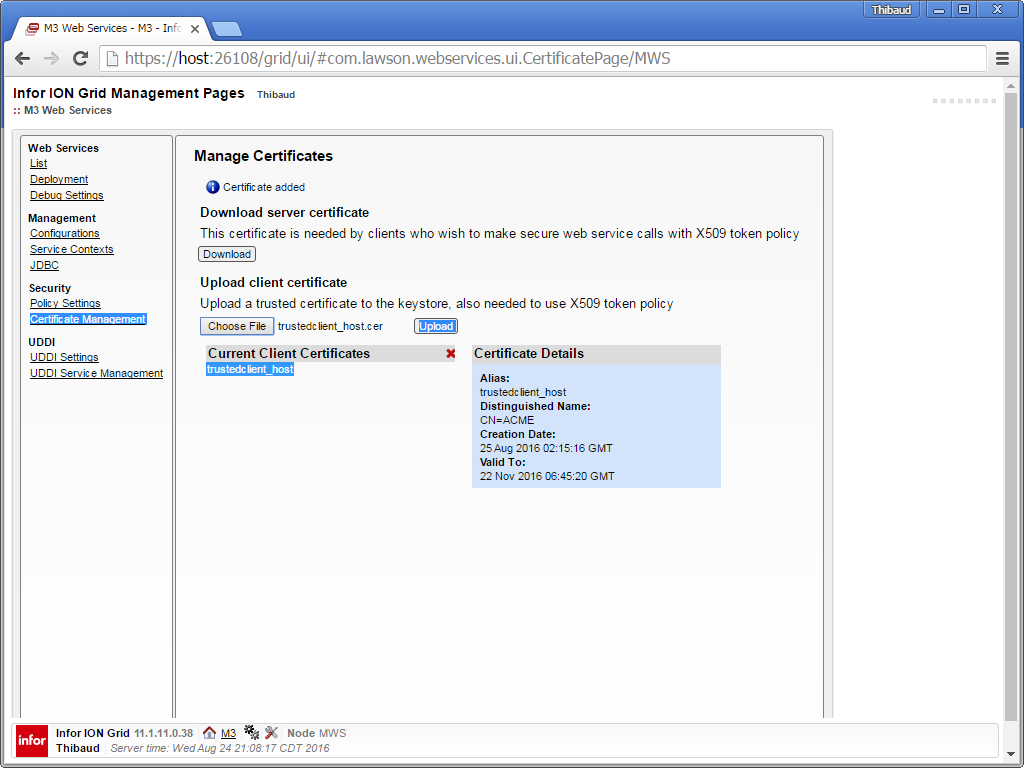Click the browser back arrow
The height and width of the screenshot is (768, 1024).
click(22, 59)
